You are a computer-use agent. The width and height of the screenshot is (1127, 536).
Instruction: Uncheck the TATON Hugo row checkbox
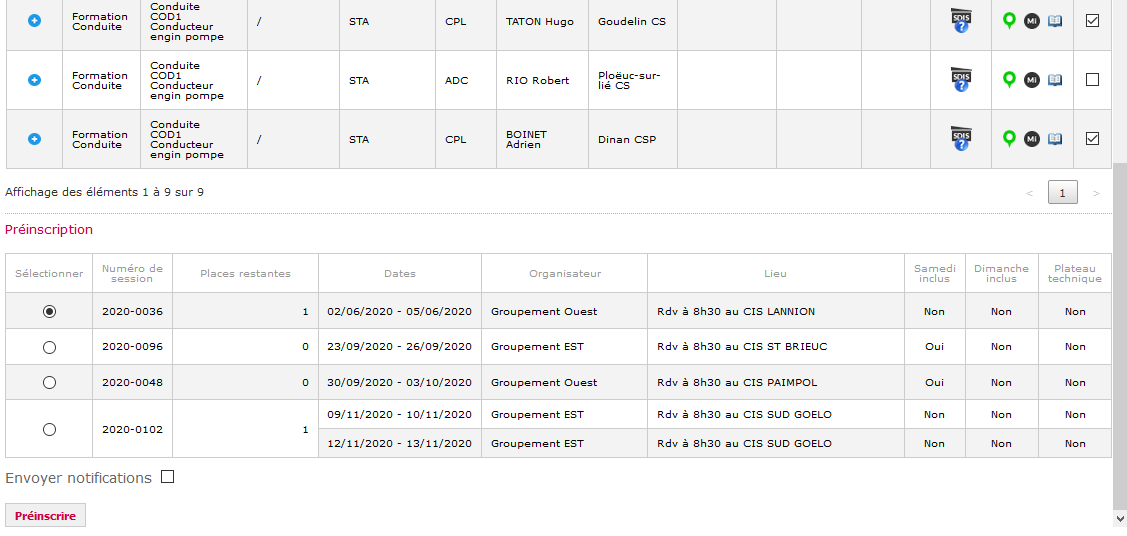click(x=1092, y=21)
